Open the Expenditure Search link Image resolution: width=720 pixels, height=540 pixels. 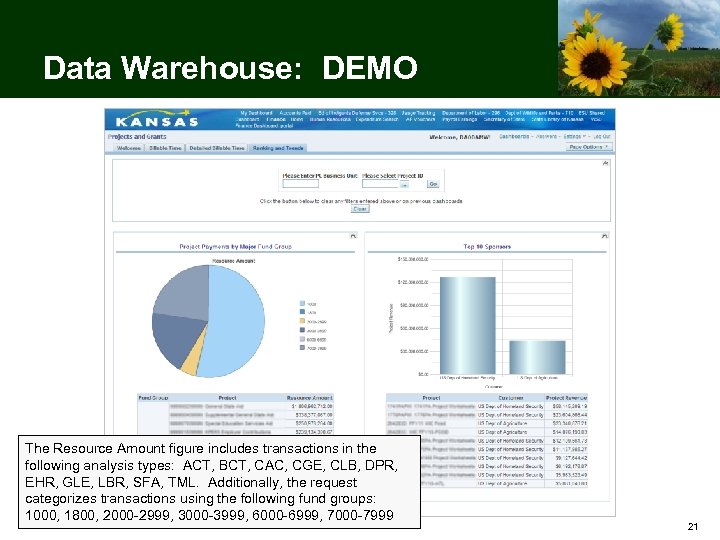coord(377,119)
